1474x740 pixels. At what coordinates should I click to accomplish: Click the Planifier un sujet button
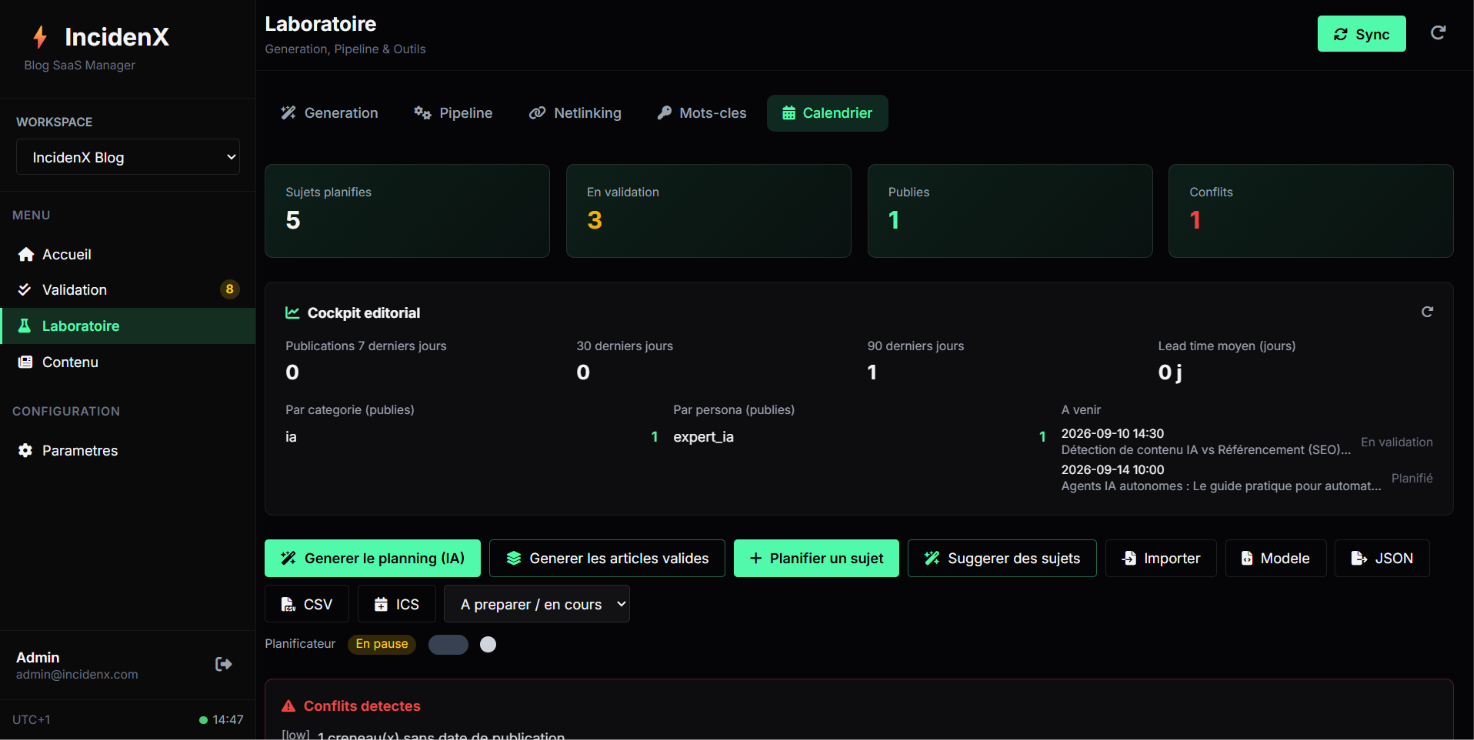coord(816,558)
